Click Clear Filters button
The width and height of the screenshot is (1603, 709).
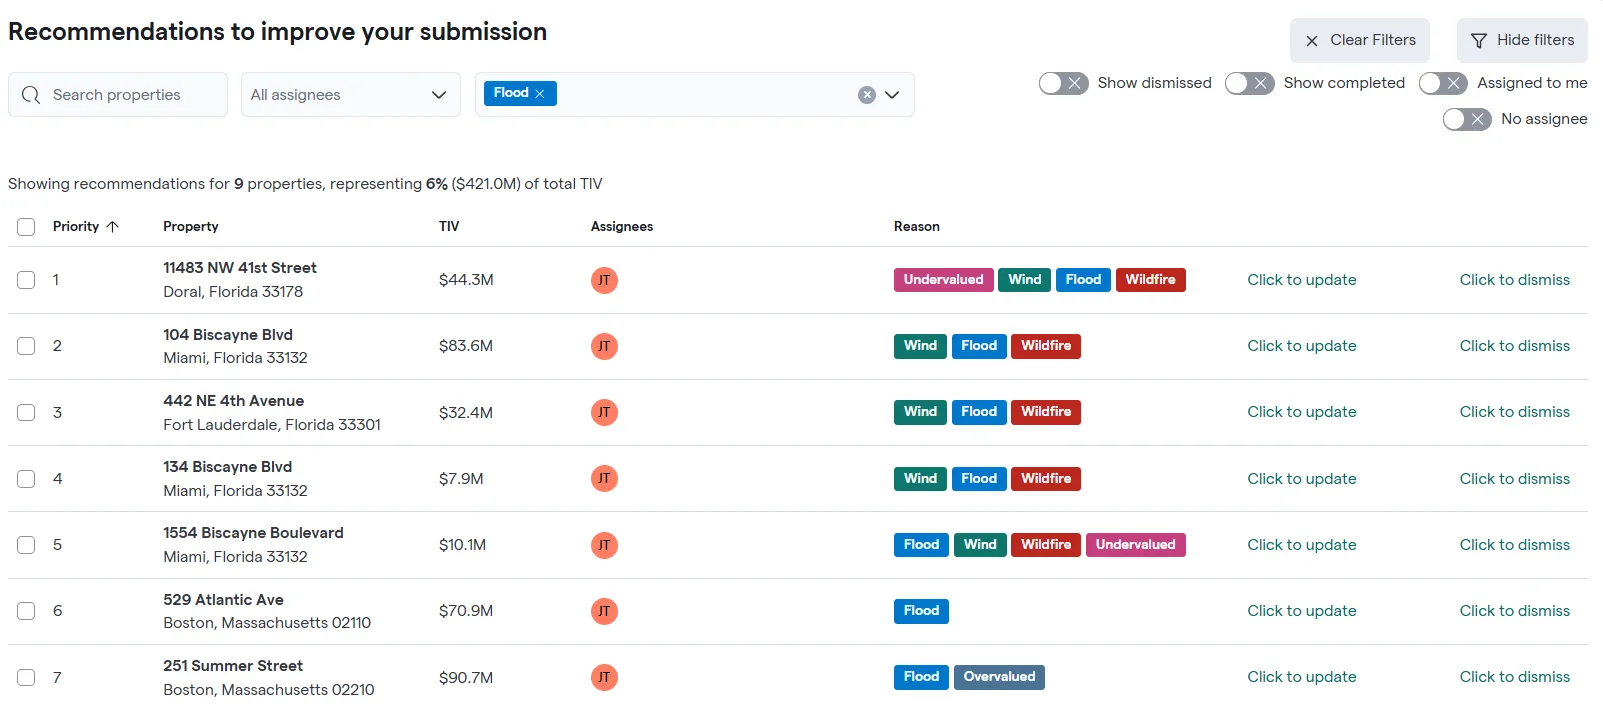pyautogui.click(x=1360, y=40)
